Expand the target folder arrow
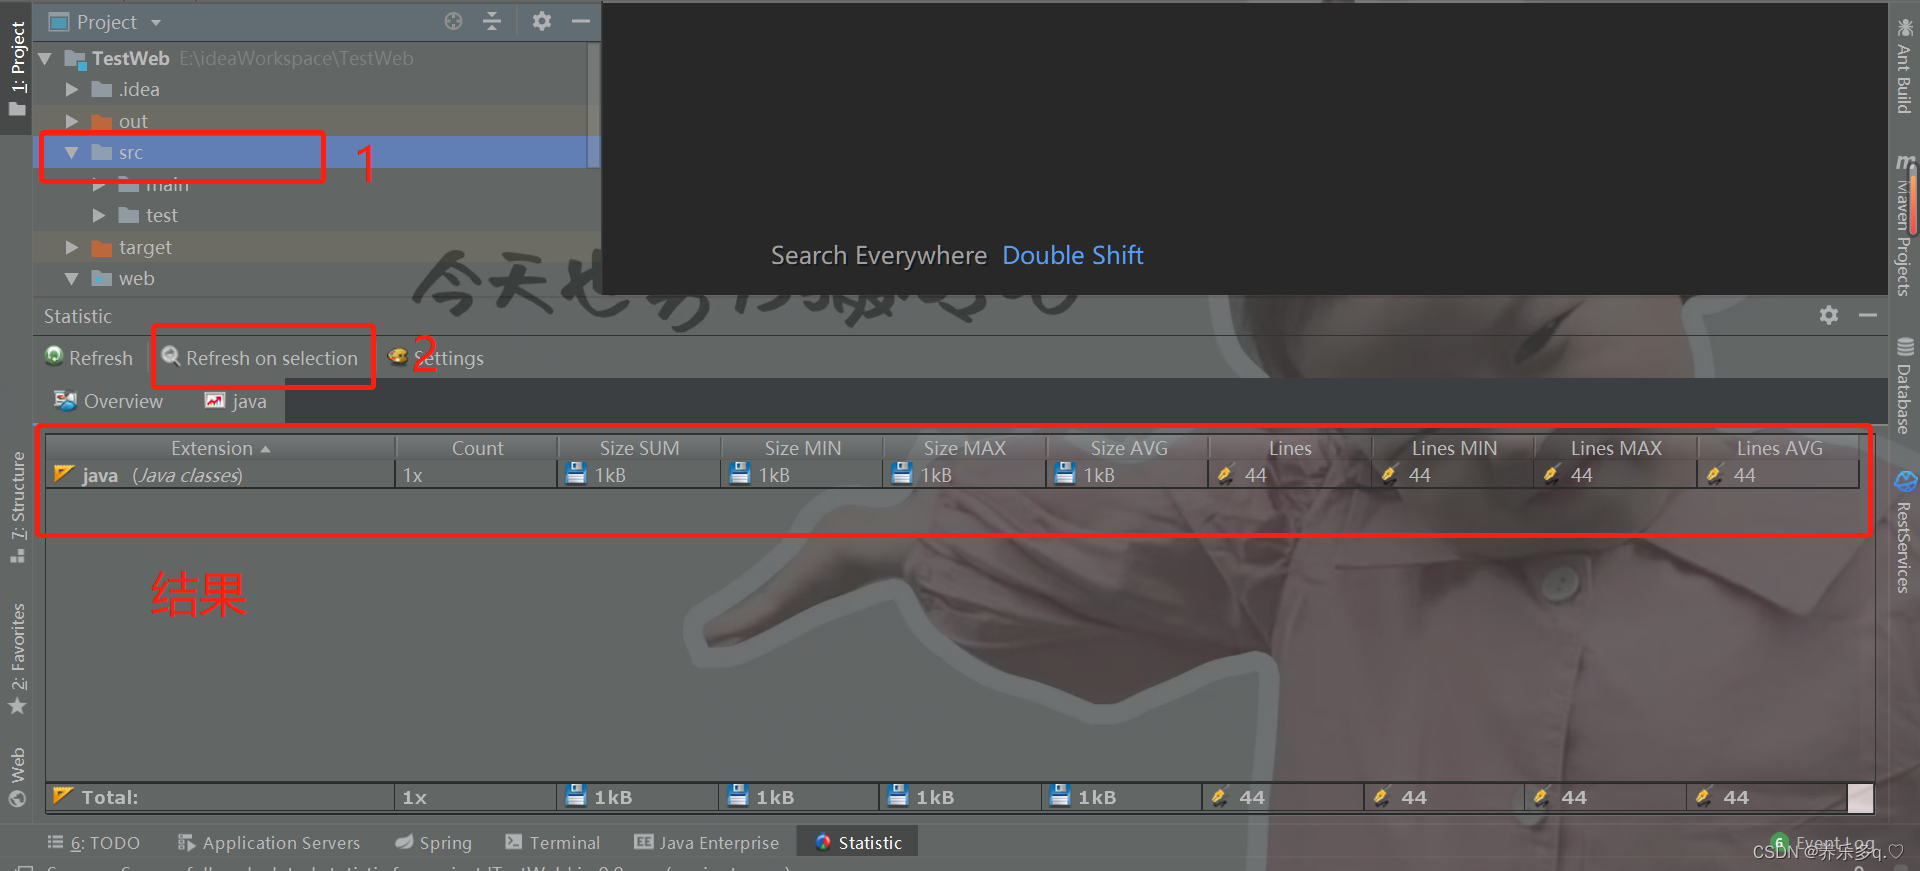The height and width of the screenshot is (871, 1920). [72, 247]
